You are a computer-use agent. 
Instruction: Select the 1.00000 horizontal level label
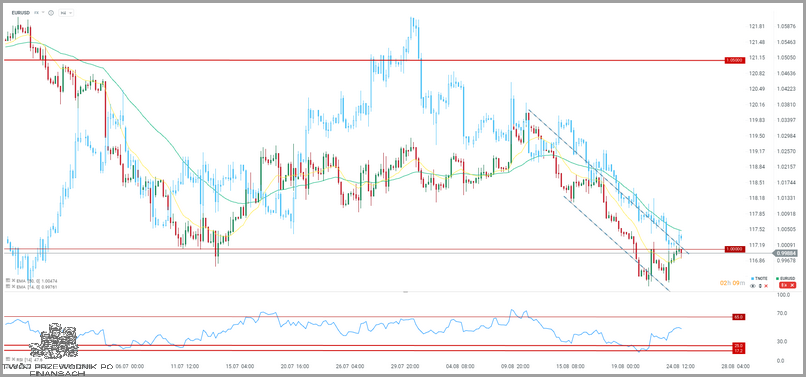[x=735, y=249]
